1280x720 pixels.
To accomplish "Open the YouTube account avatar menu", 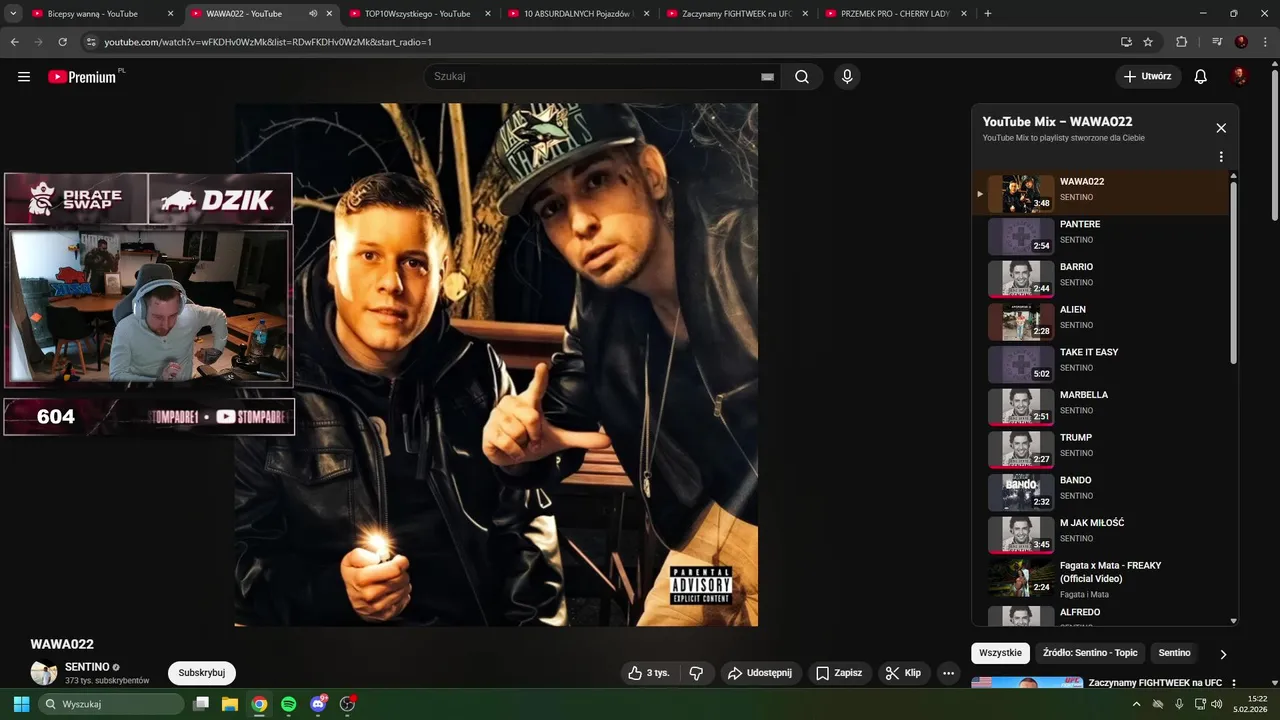I will 1239,77.
